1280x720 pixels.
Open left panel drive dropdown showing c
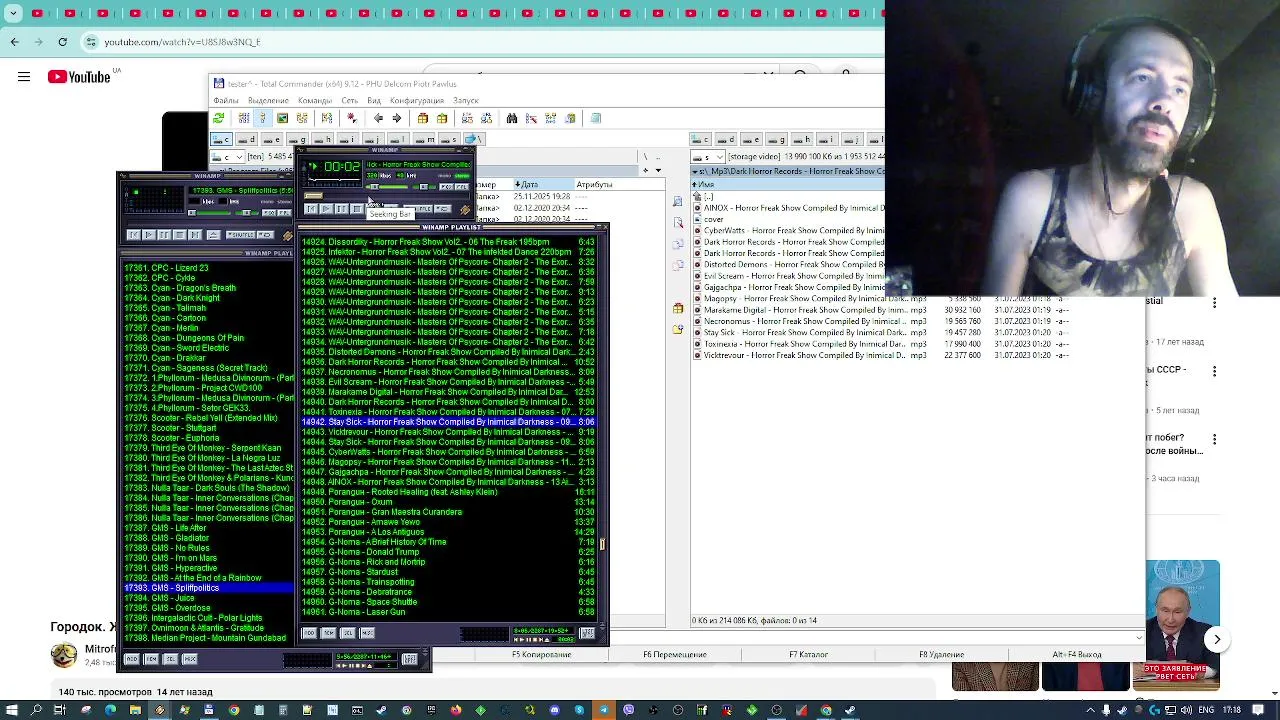pos(227,157)
